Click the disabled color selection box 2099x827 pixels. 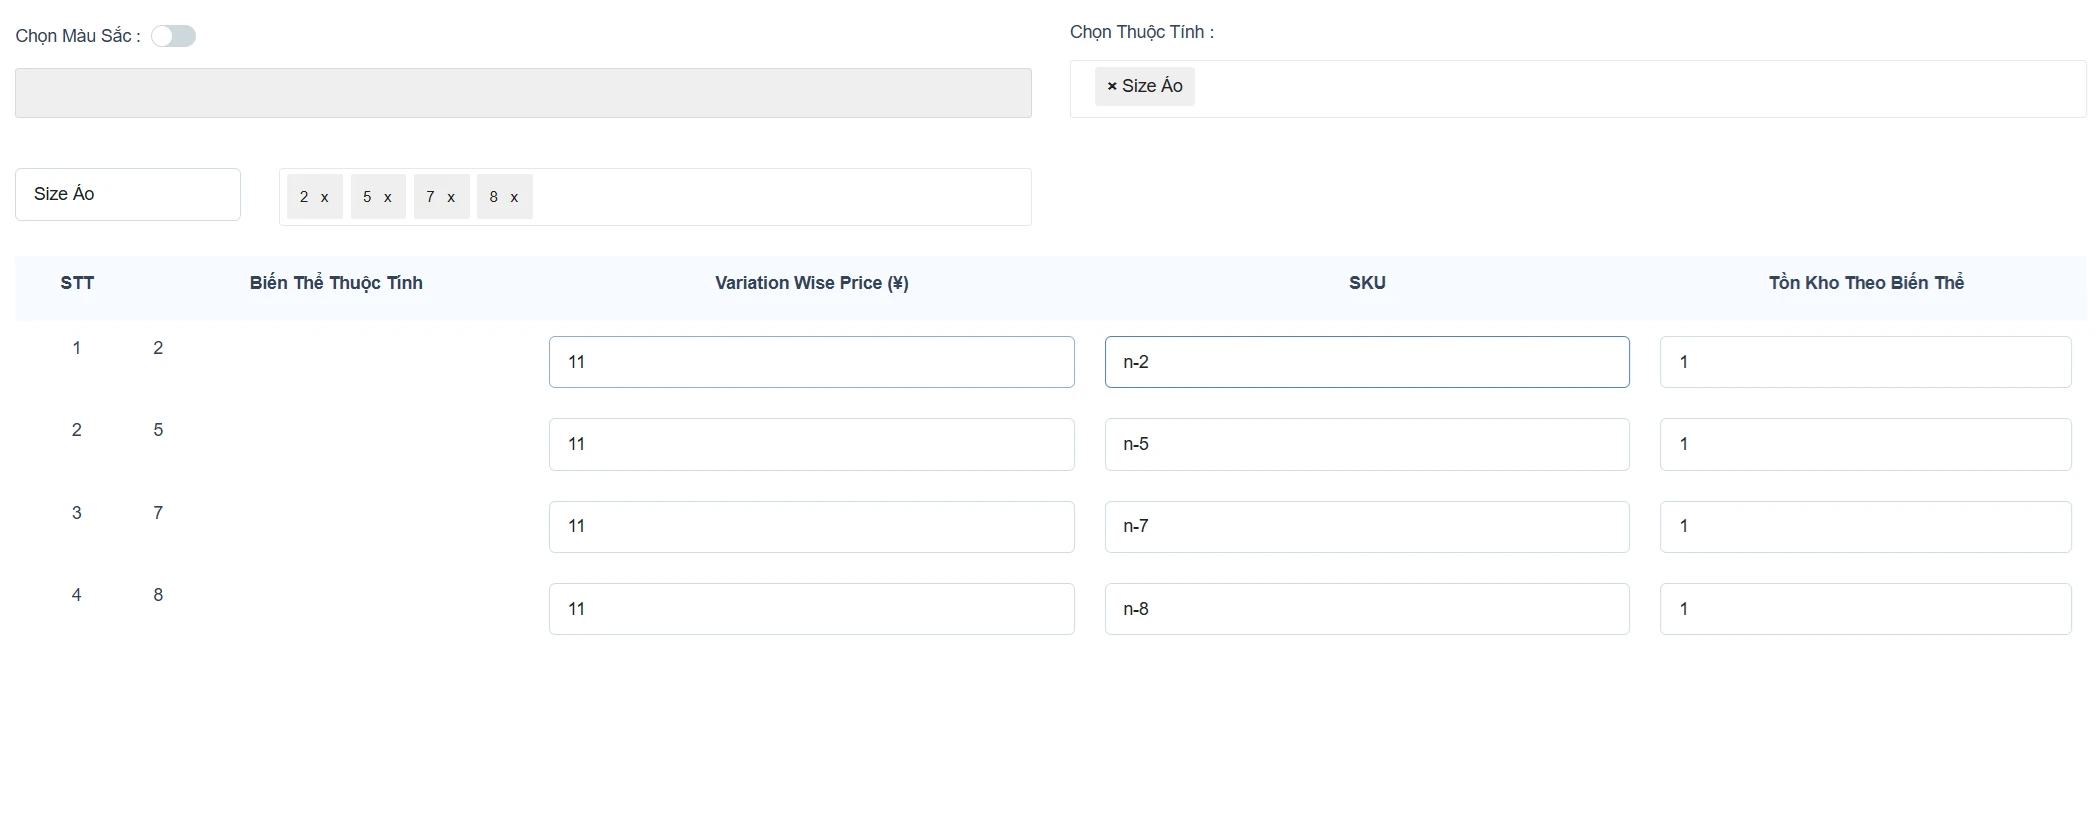(523, 93)
